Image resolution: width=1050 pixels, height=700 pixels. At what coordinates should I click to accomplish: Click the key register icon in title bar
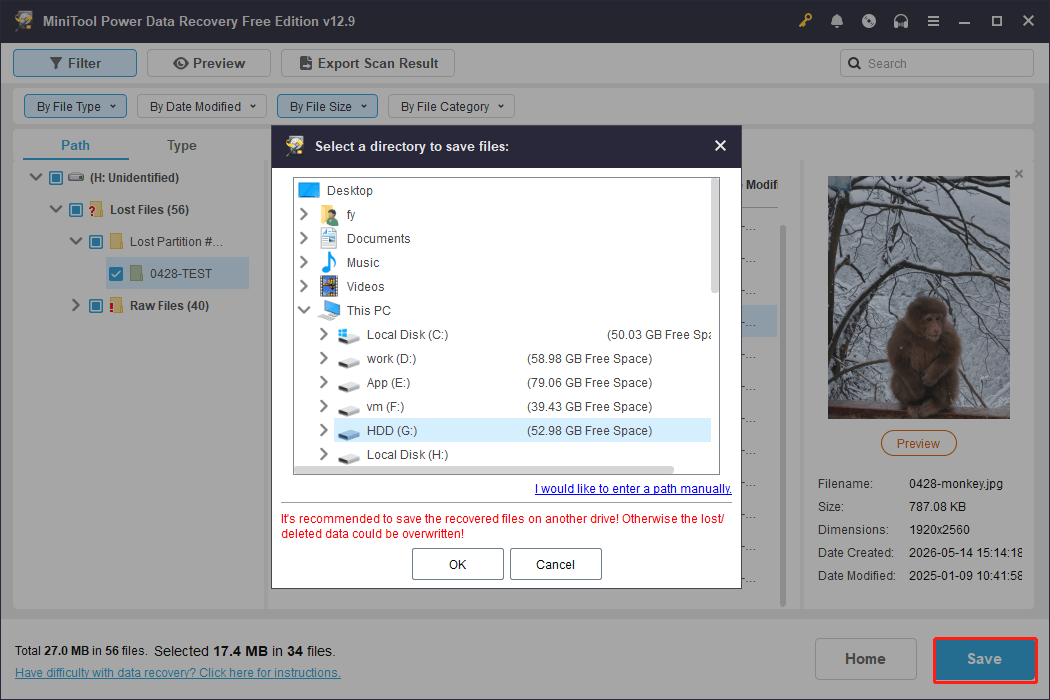[805, 21]
